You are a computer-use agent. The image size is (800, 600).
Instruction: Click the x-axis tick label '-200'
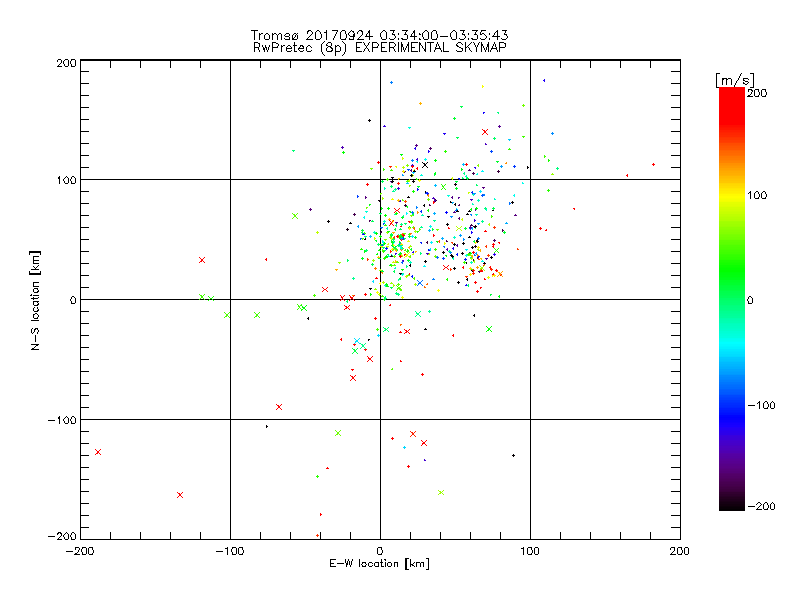pyautogui.click(x=80, y=551)
